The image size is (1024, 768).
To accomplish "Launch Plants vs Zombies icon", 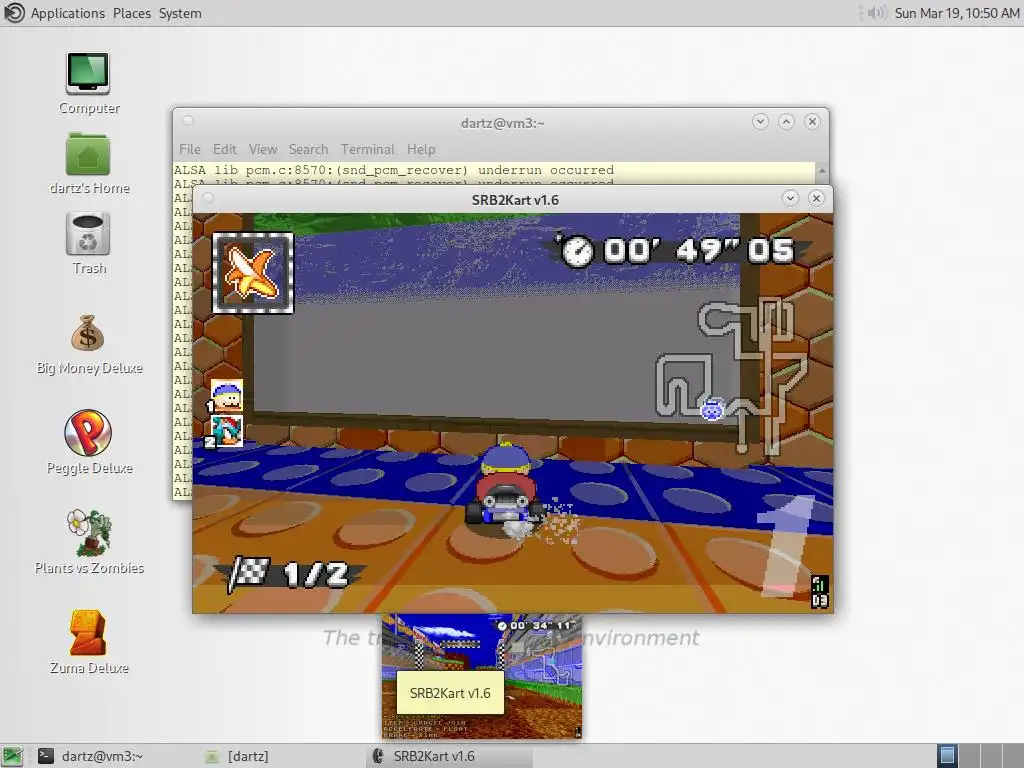I will click(x=88, y=532).
